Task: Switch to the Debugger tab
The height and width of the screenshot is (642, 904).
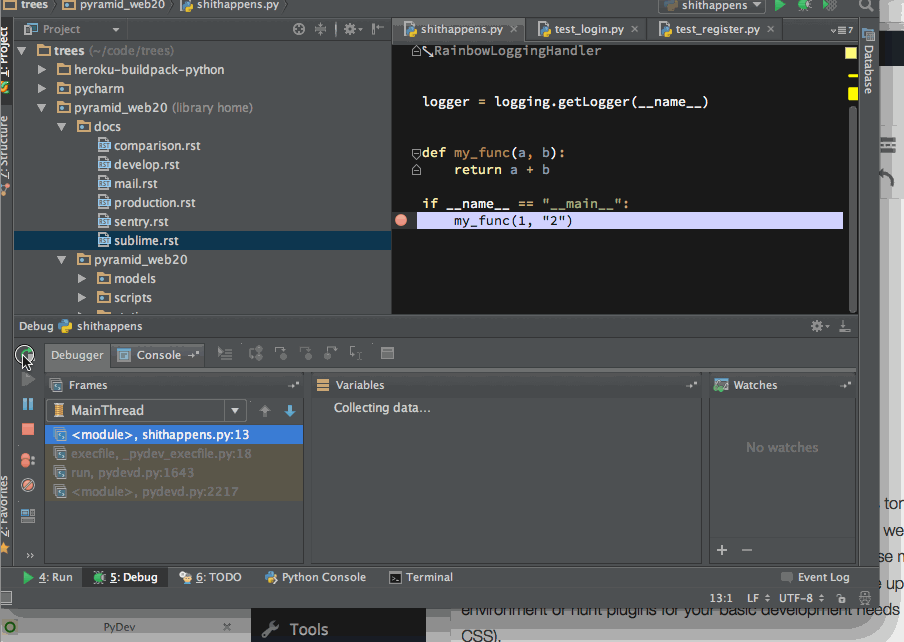Action: 77,355
